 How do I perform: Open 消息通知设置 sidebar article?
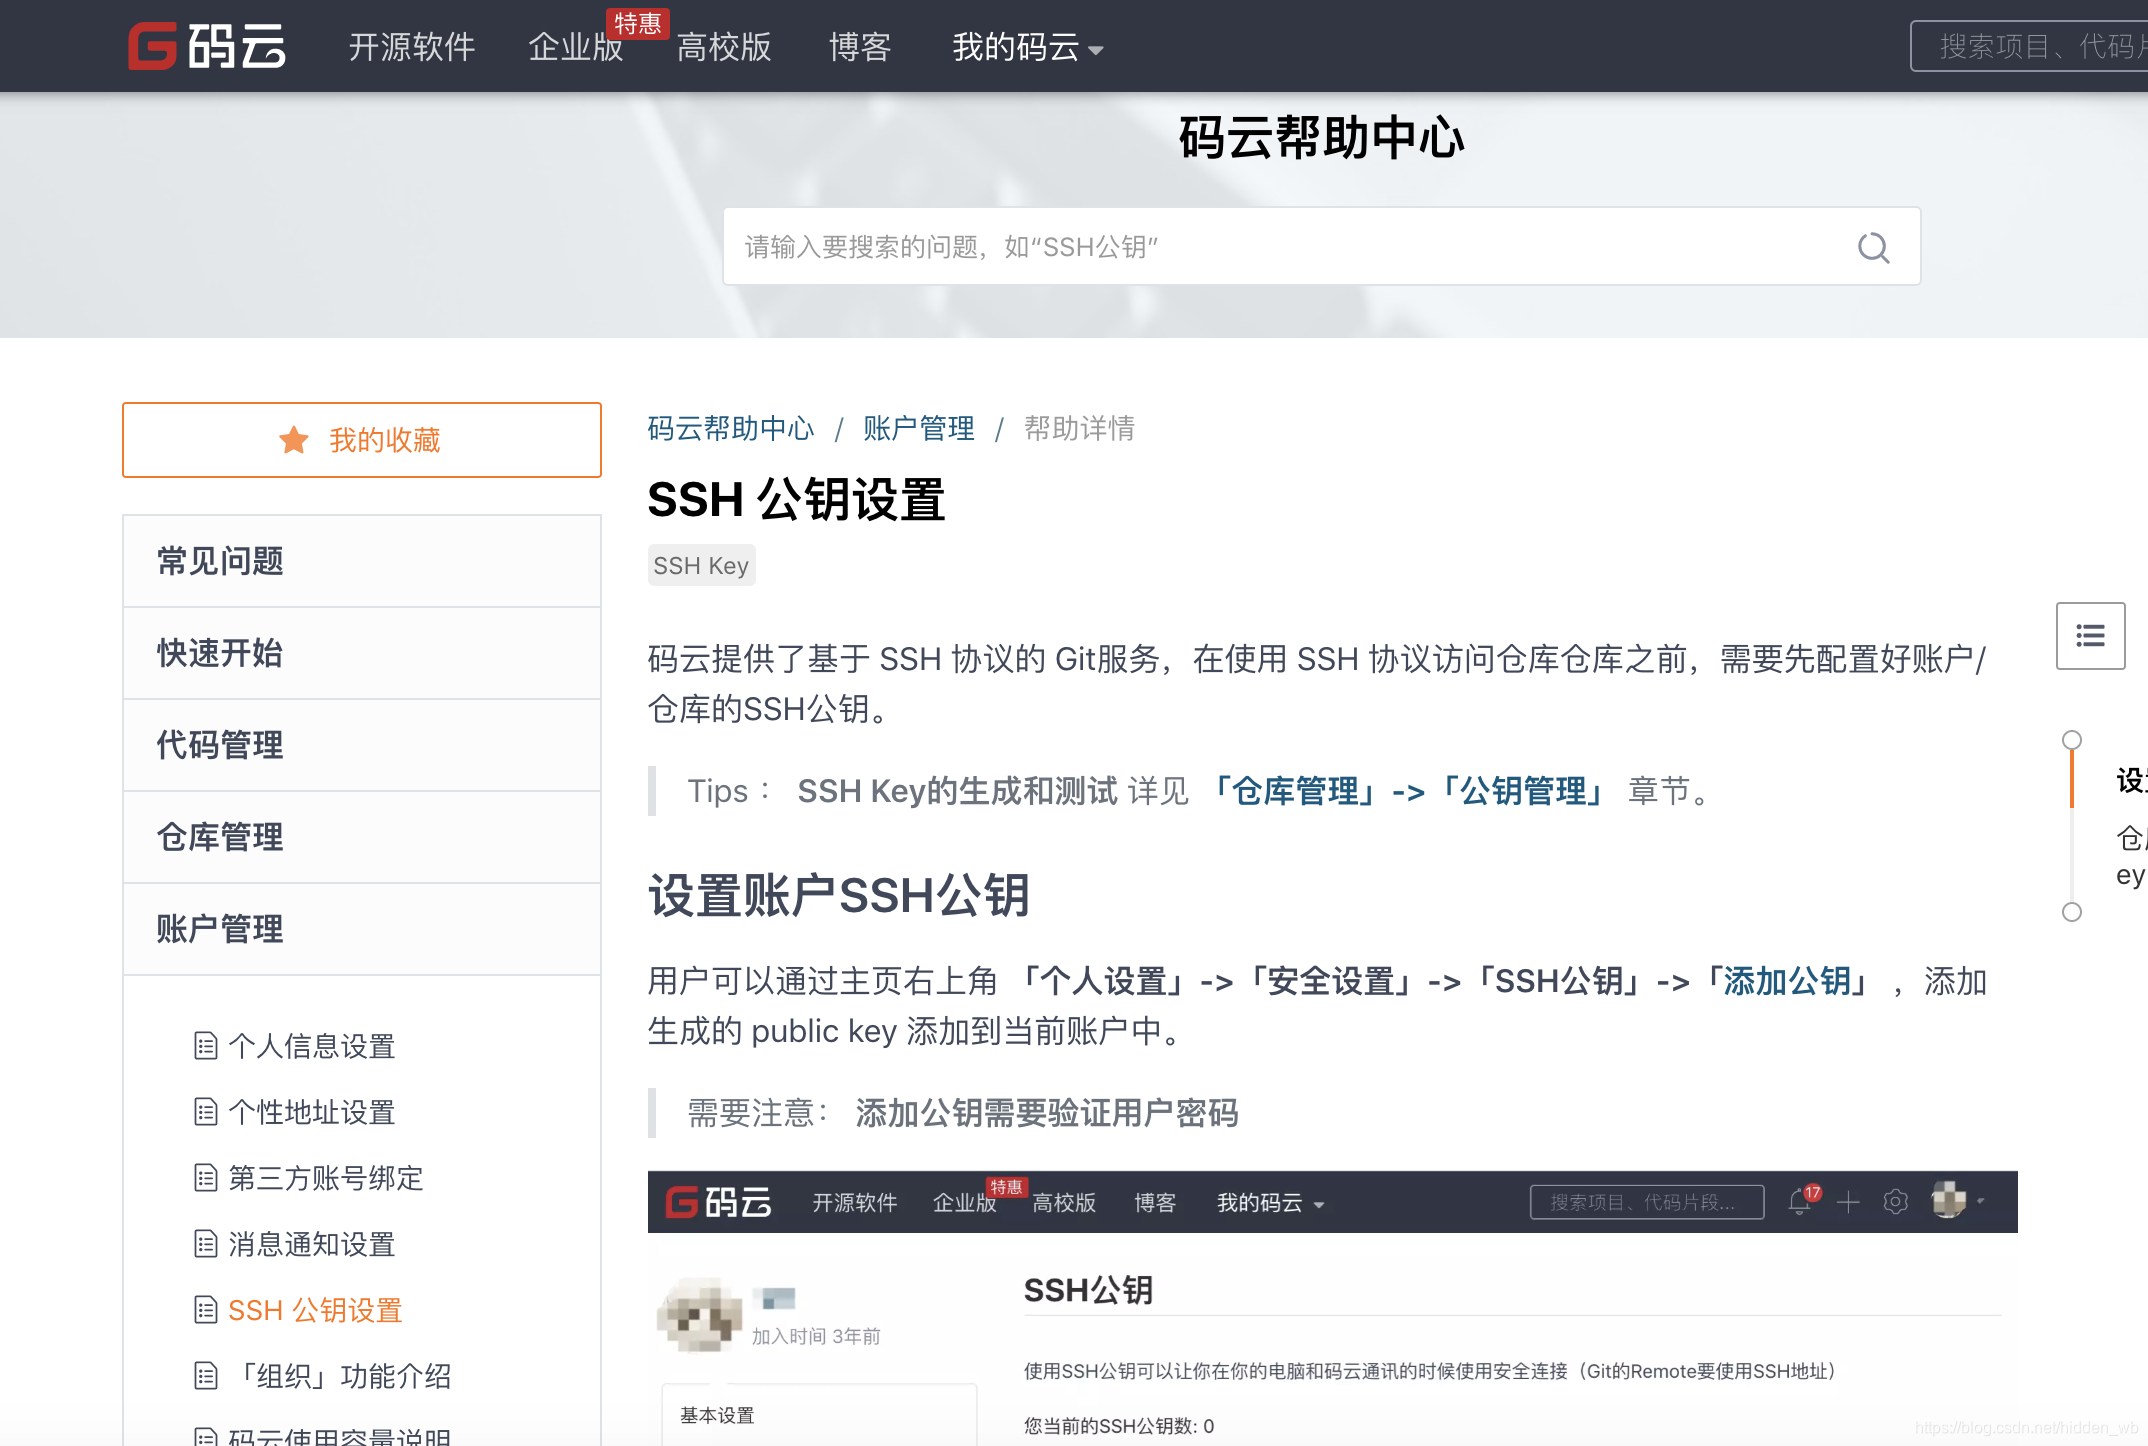[x=312, y=1244]
